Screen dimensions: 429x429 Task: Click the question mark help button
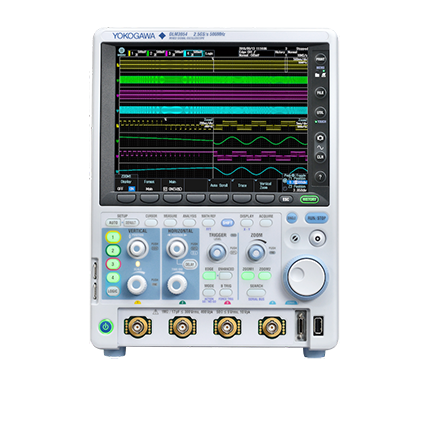tap(320, 177)
